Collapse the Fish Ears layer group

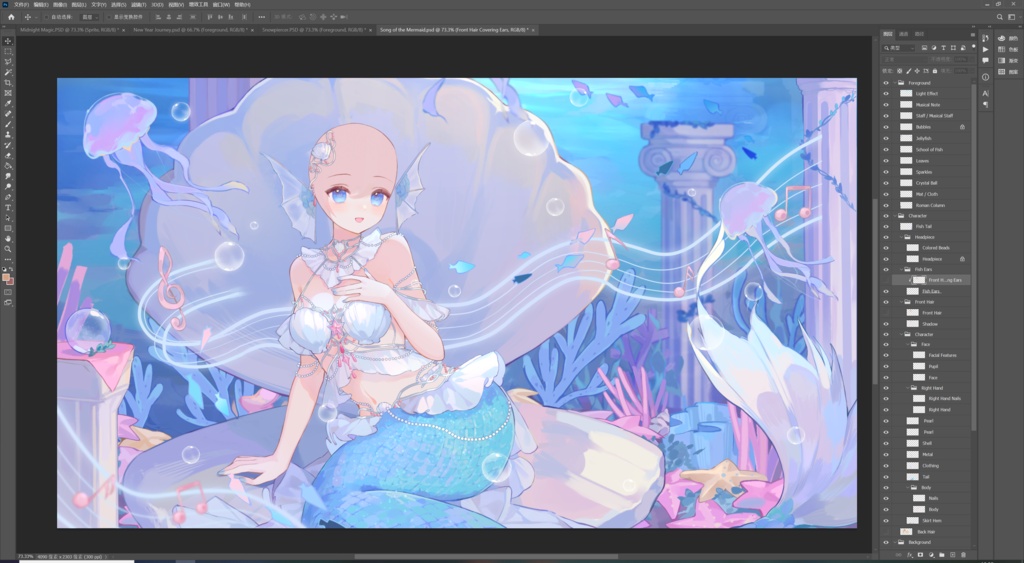point(901,269)
